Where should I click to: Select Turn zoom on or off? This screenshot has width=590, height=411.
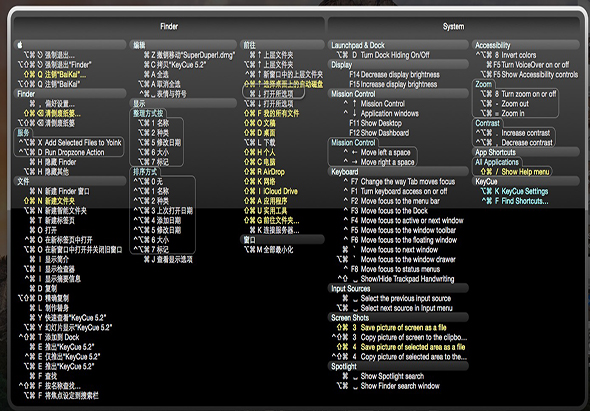click(x=518, y=94)
